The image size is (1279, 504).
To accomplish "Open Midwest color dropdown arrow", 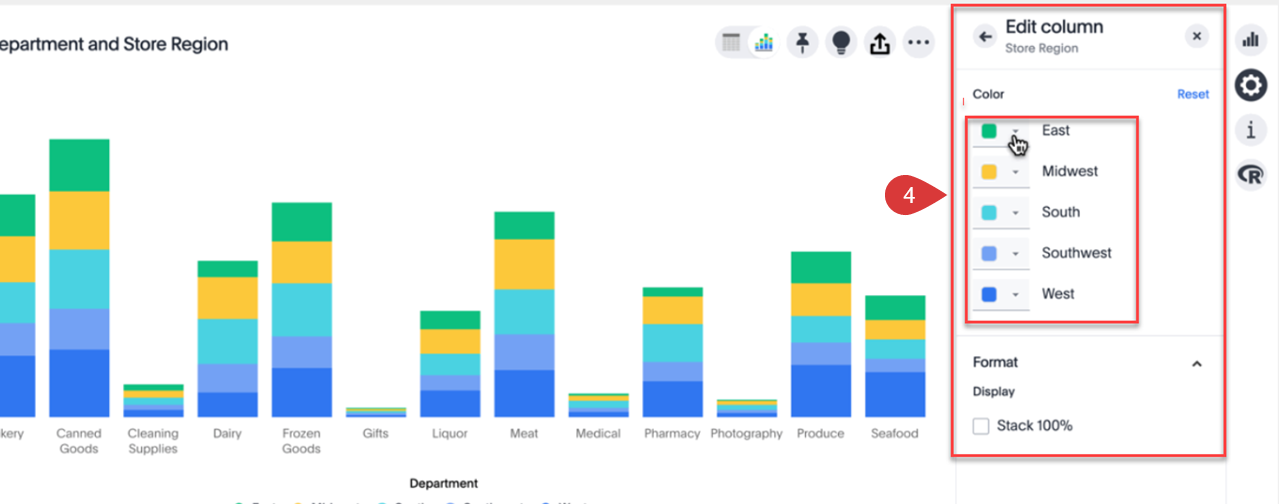I will [1016, 172].
